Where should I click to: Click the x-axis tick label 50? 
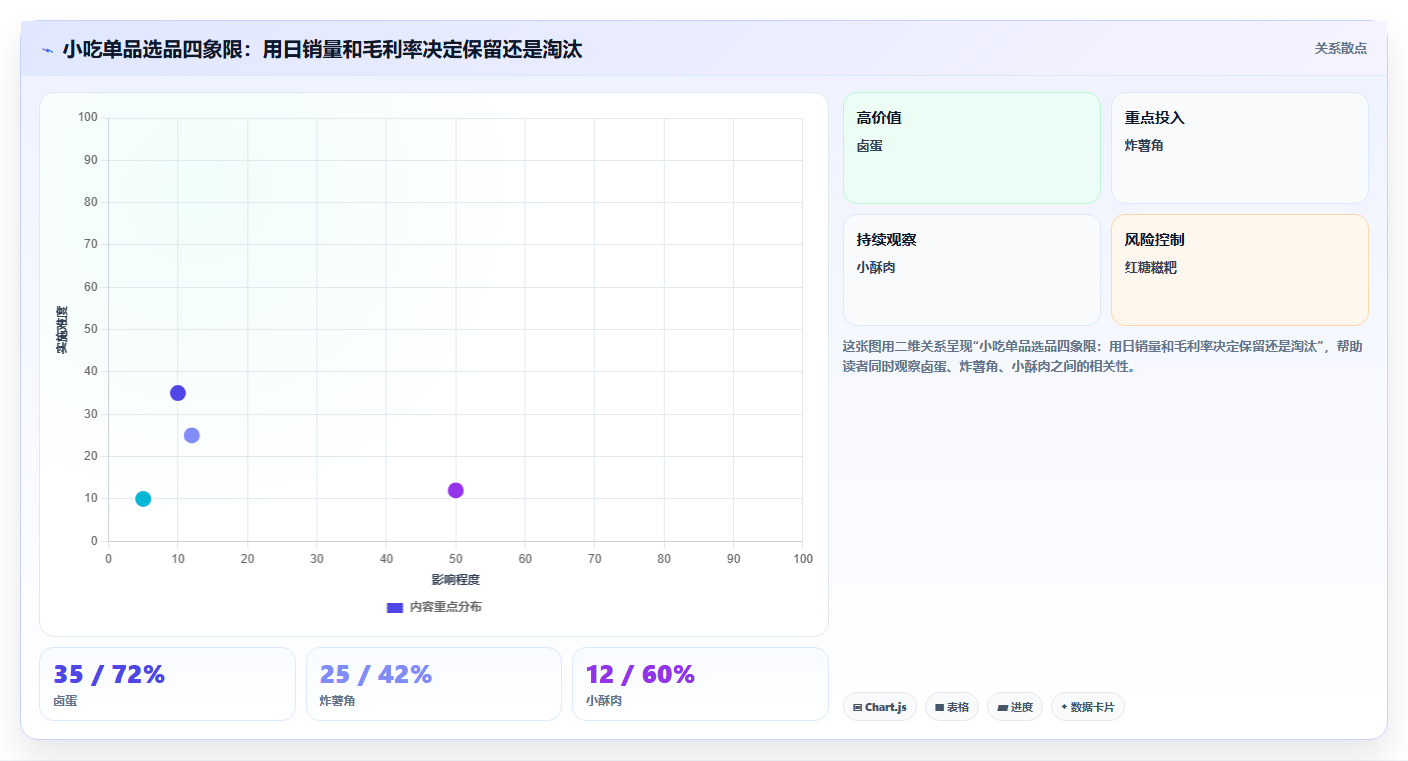(456, 558)
